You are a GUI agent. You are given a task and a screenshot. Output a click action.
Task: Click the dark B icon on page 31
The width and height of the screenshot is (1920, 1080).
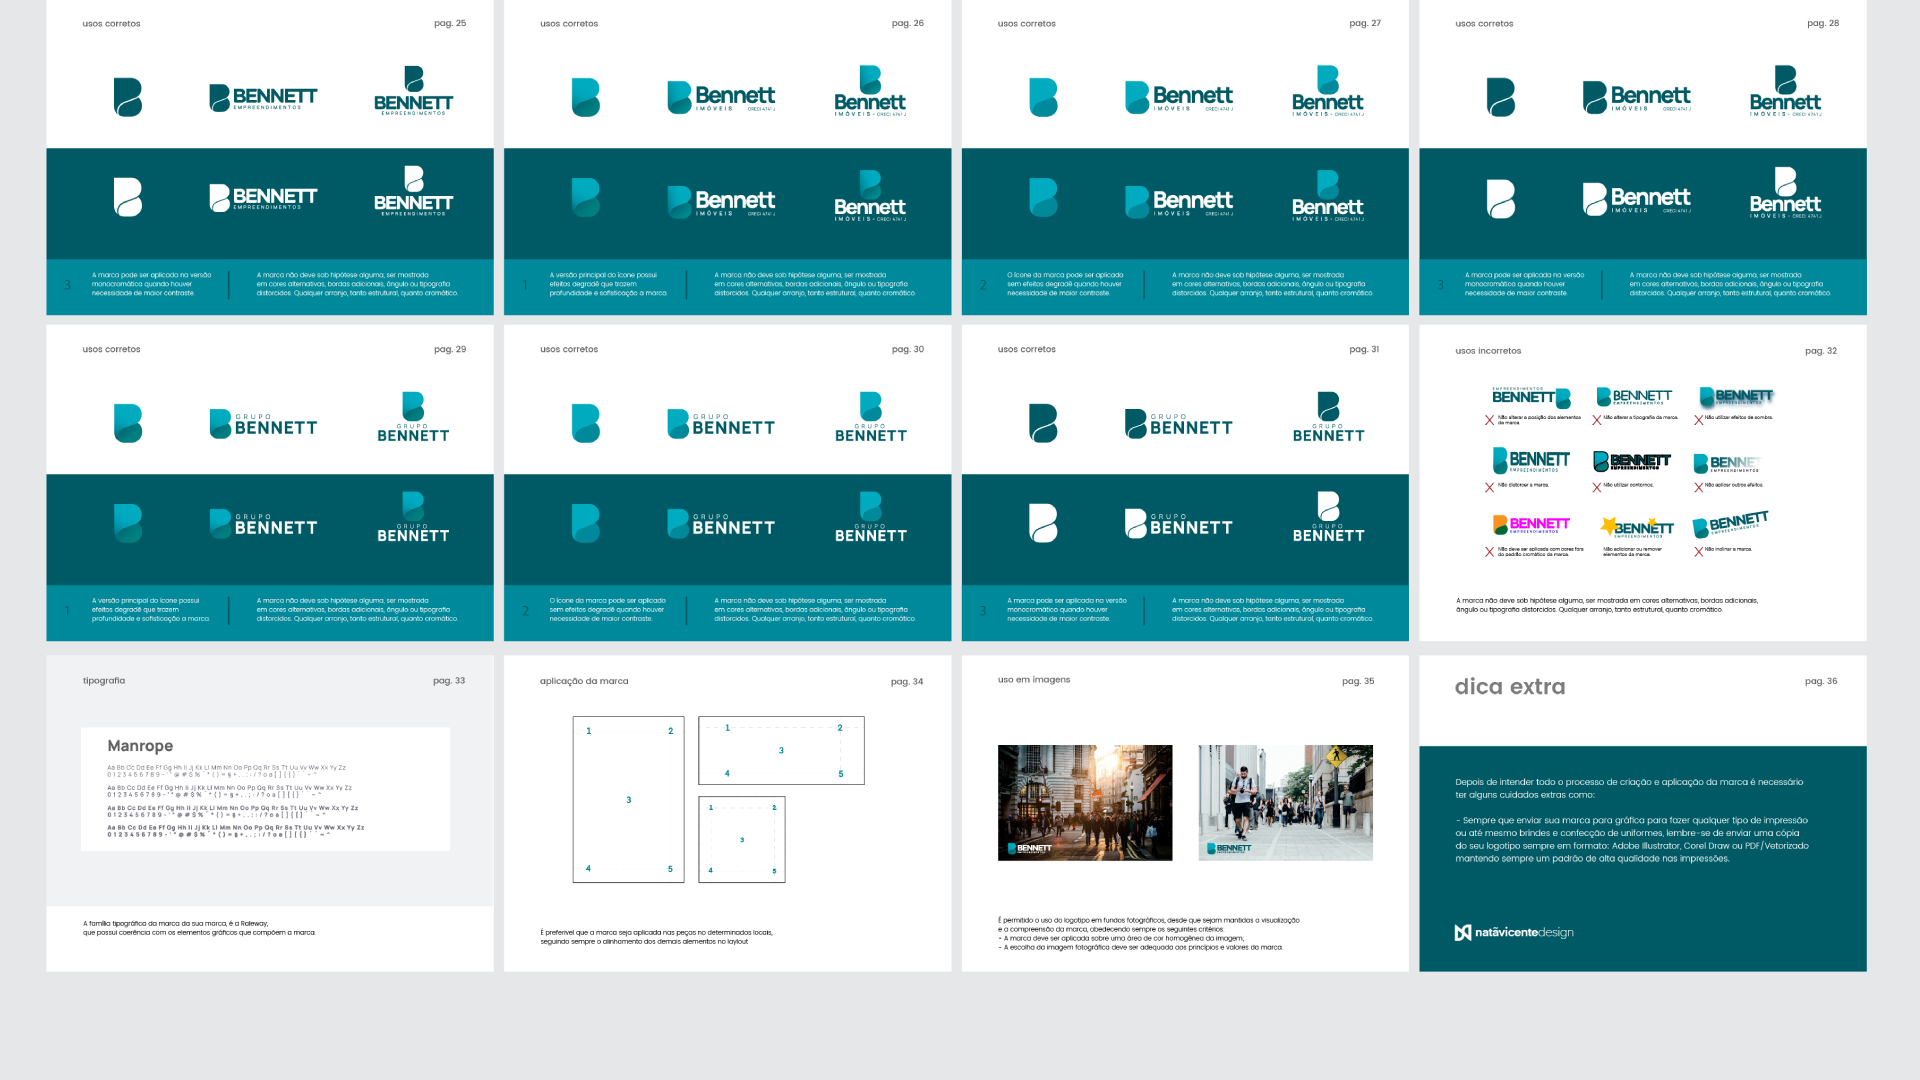1043,423
